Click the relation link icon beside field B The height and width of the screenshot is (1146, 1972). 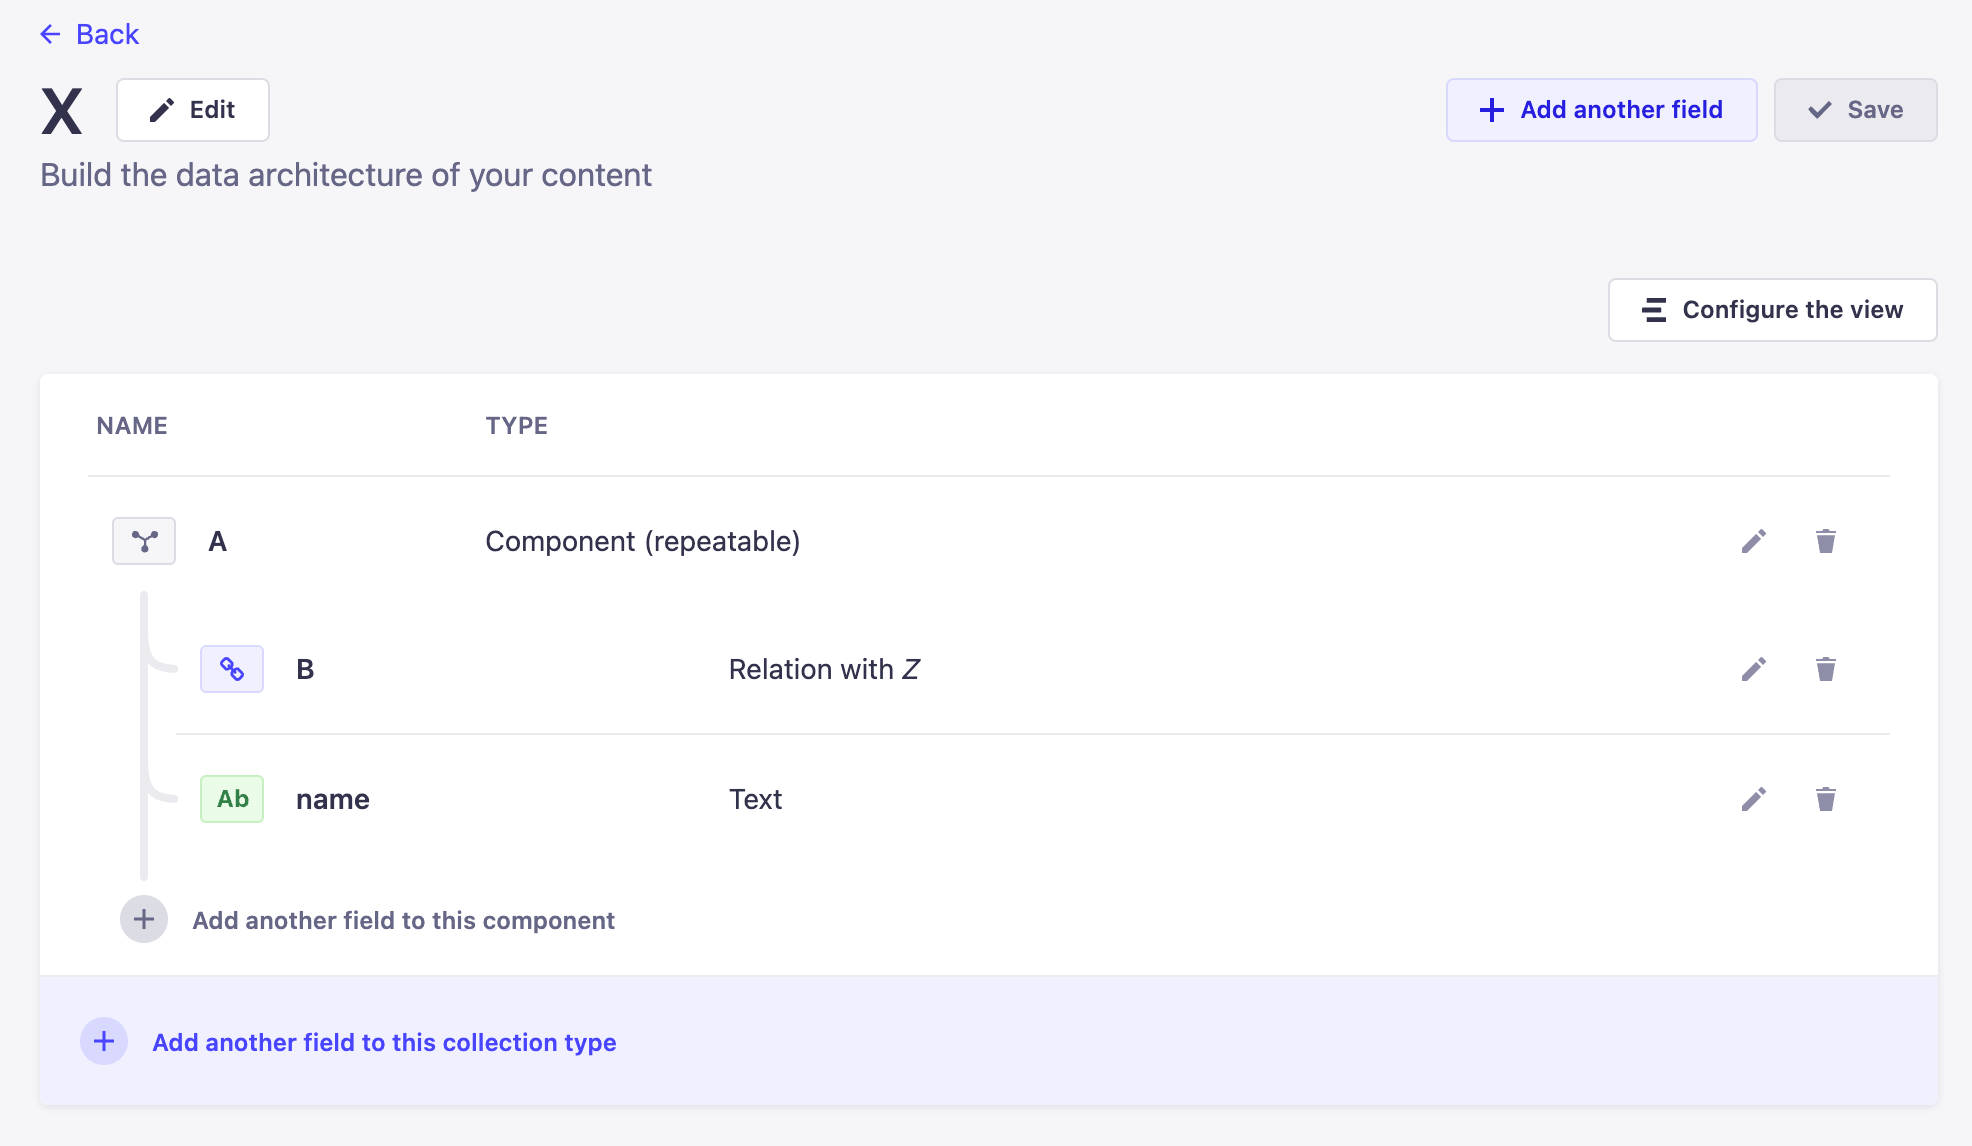(231, 669)
